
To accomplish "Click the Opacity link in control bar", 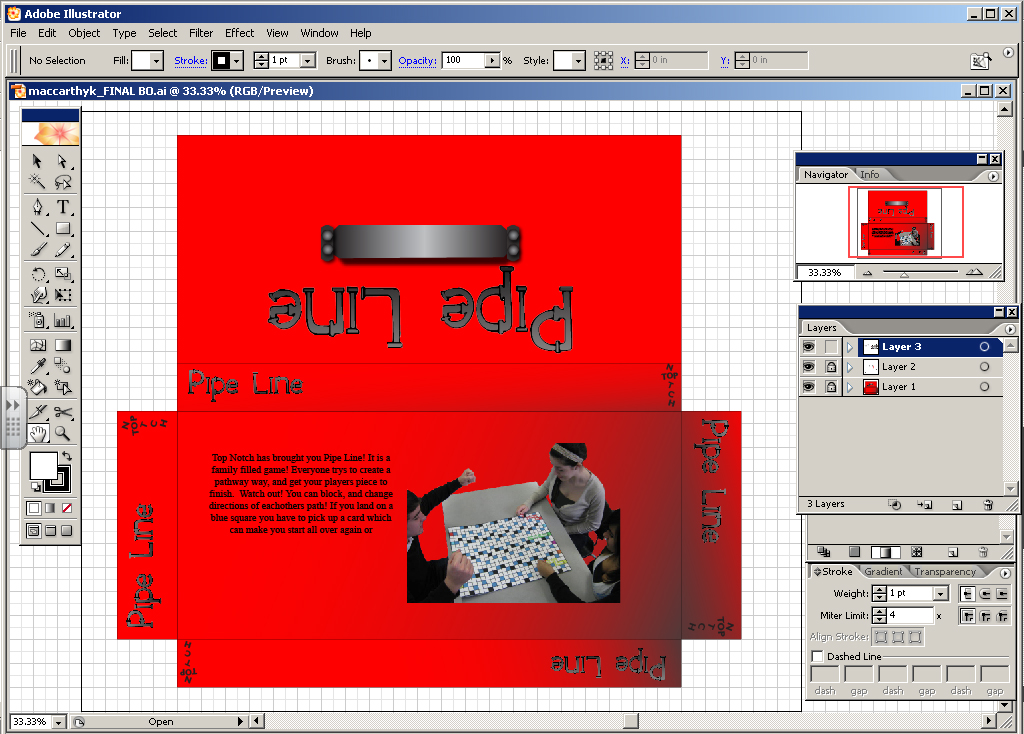I will (417, 61).
